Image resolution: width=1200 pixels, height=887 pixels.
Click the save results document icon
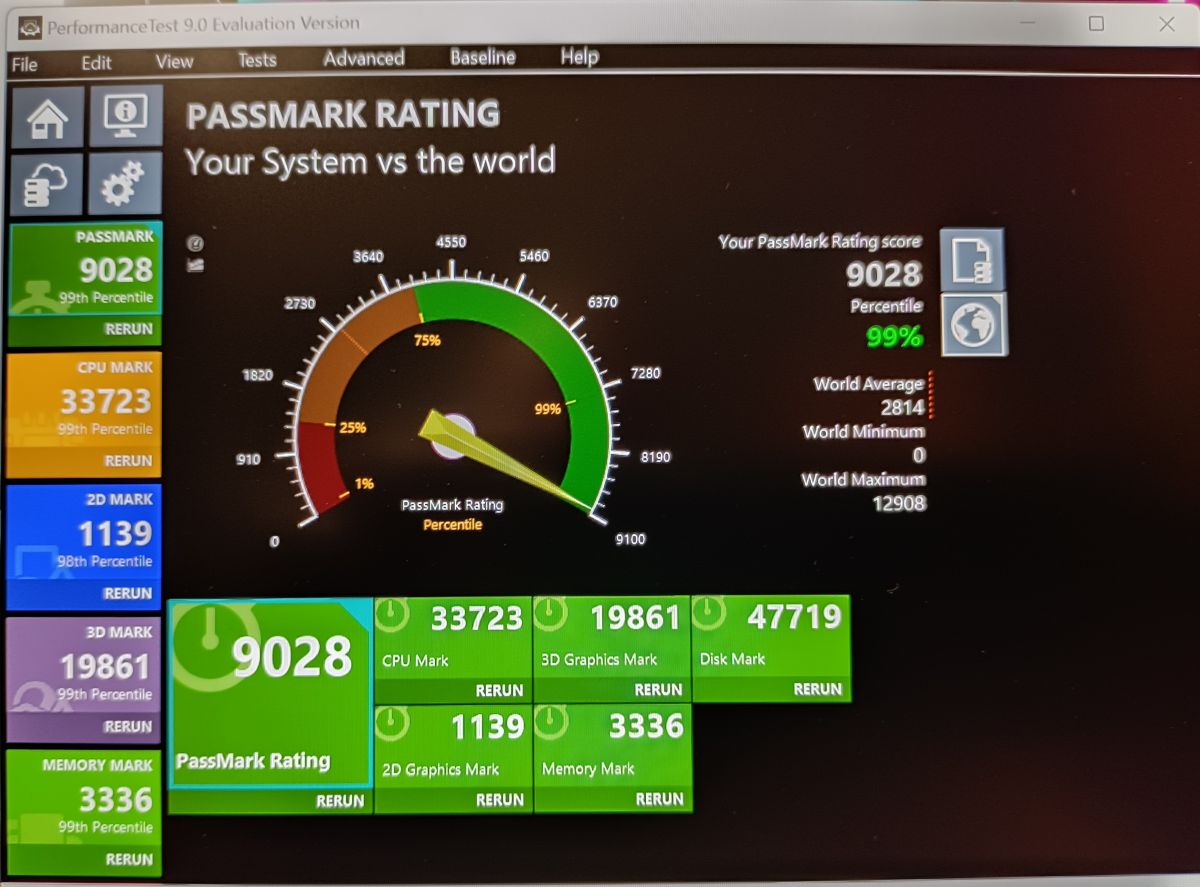point(972,259)
